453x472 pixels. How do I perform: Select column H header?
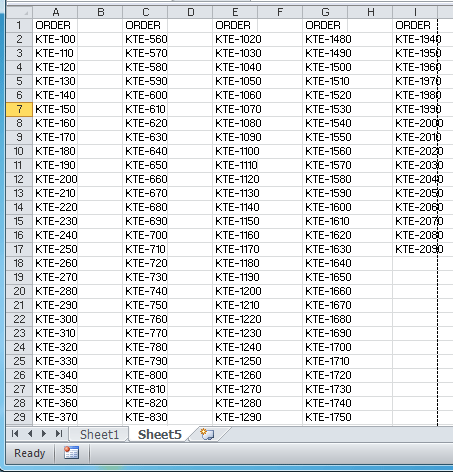click(x=370, y=13)
